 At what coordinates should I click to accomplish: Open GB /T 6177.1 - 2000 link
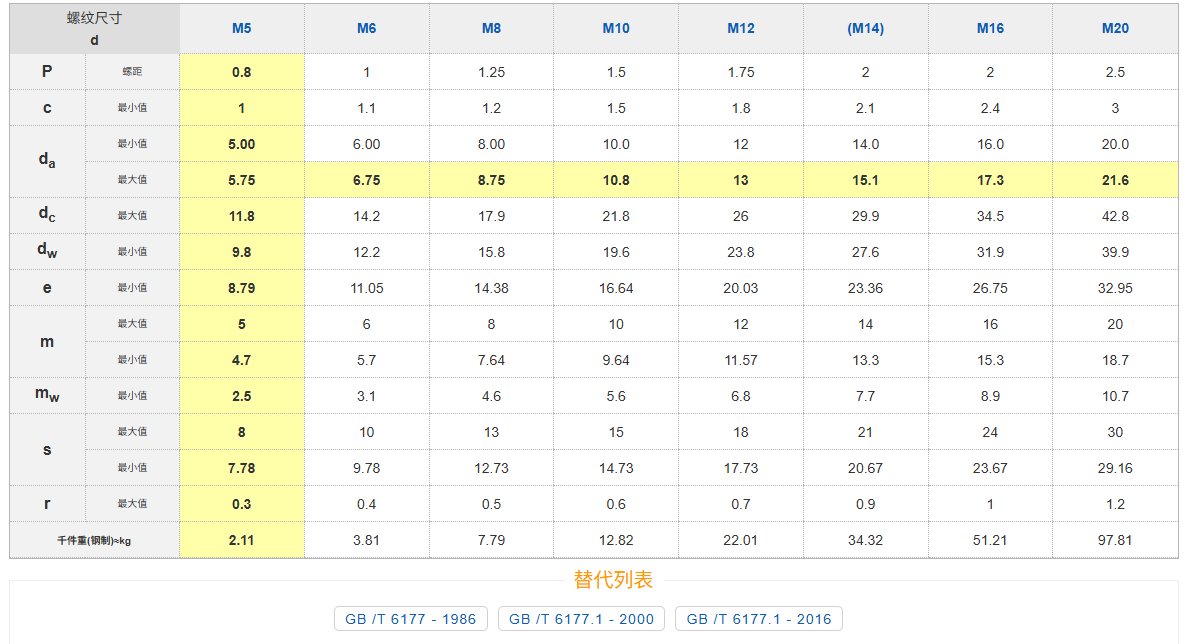(x=581, y=619)
